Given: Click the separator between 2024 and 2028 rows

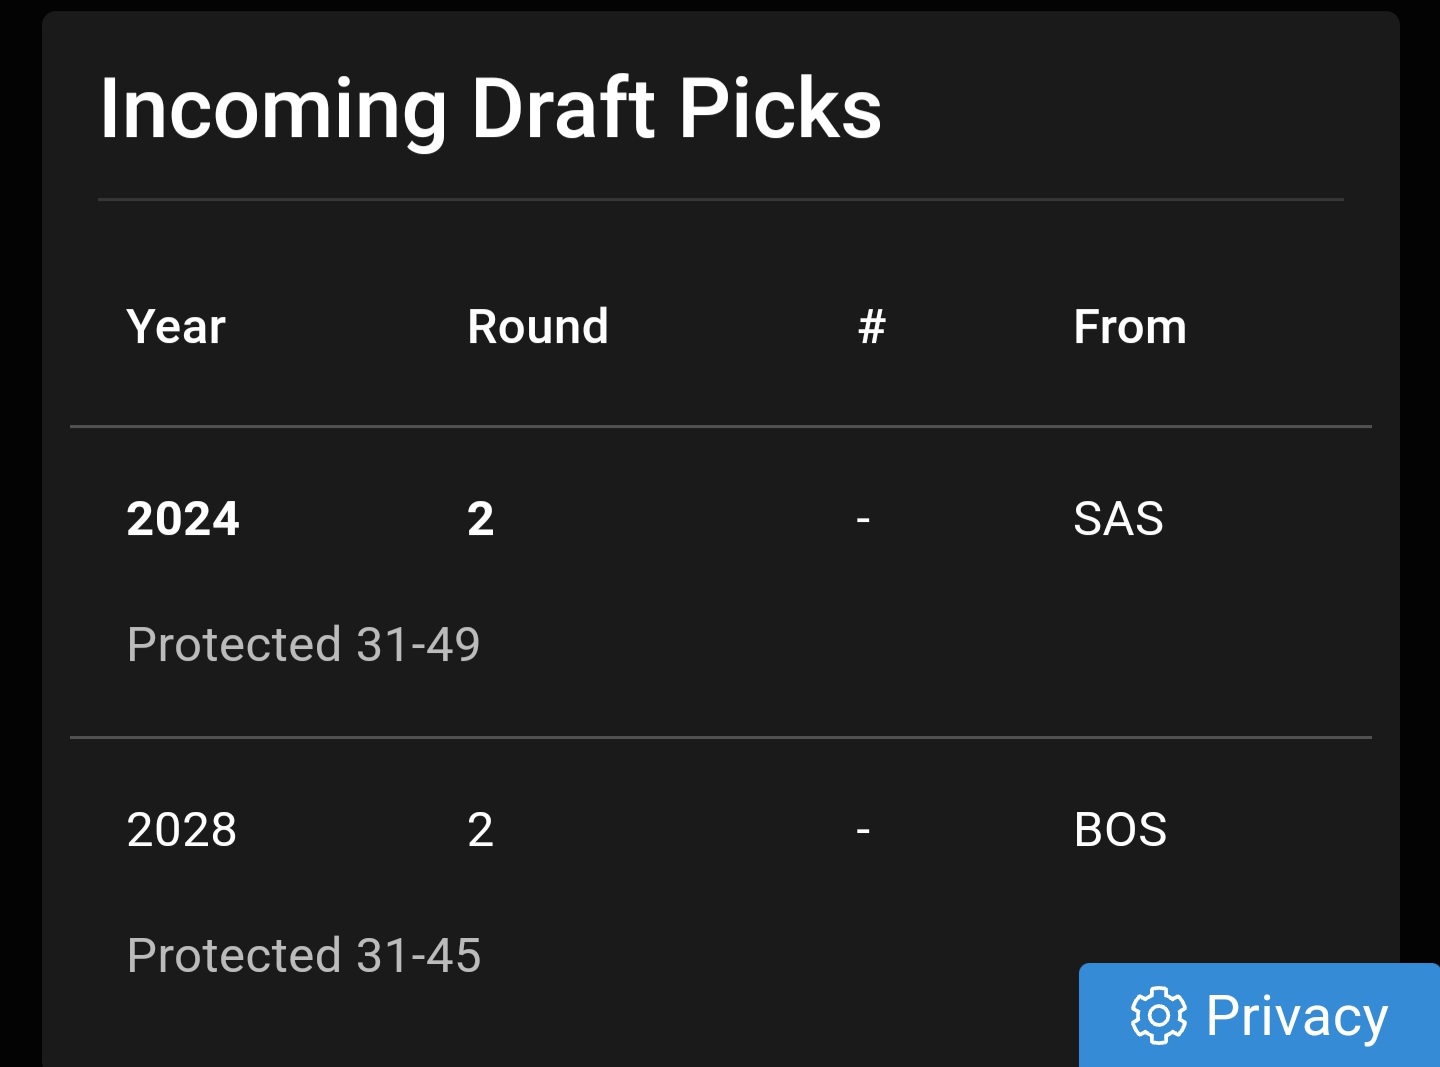Looking at the screenshot, I should point(720,738).
